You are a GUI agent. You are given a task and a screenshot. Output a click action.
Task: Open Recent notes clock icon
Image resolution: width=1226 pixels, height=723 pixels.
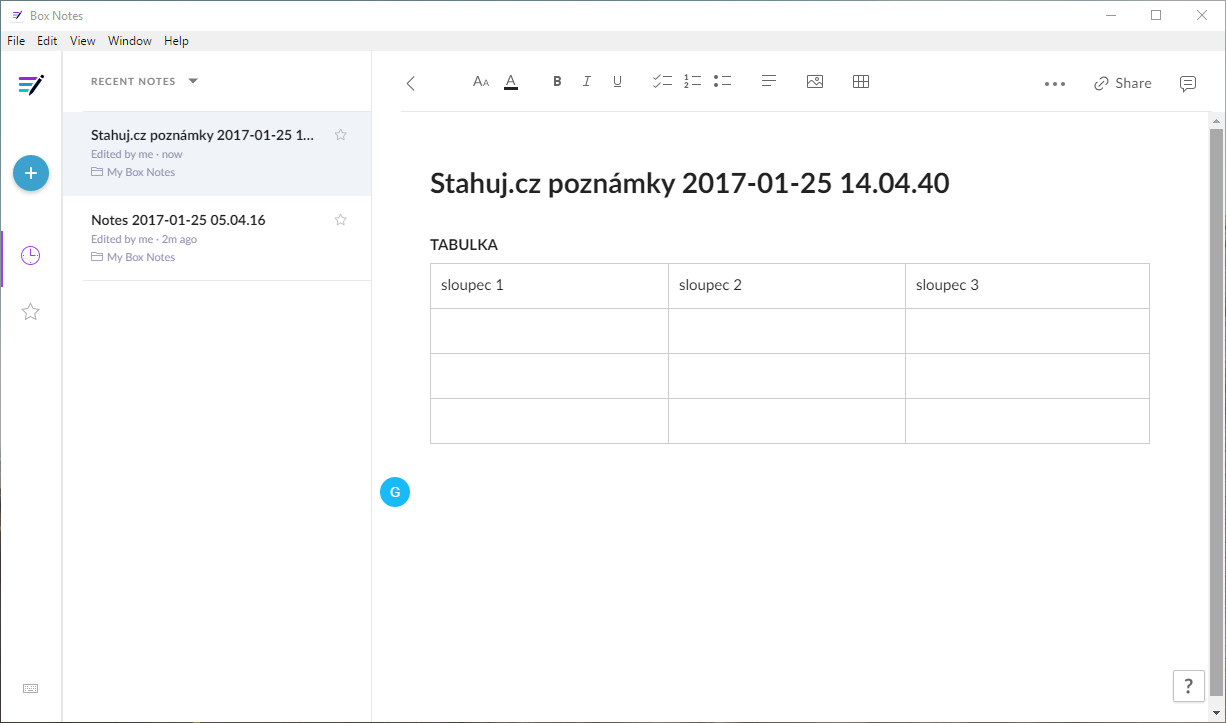[31, 256]
